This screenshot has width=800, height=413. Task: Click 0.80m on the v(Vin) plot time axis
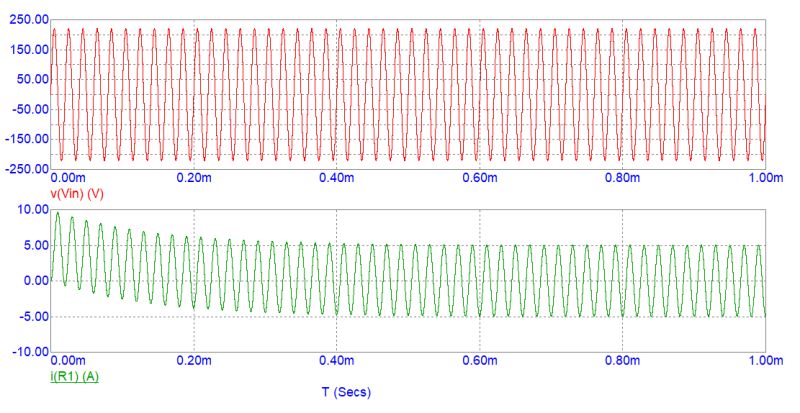coord(622,178)
